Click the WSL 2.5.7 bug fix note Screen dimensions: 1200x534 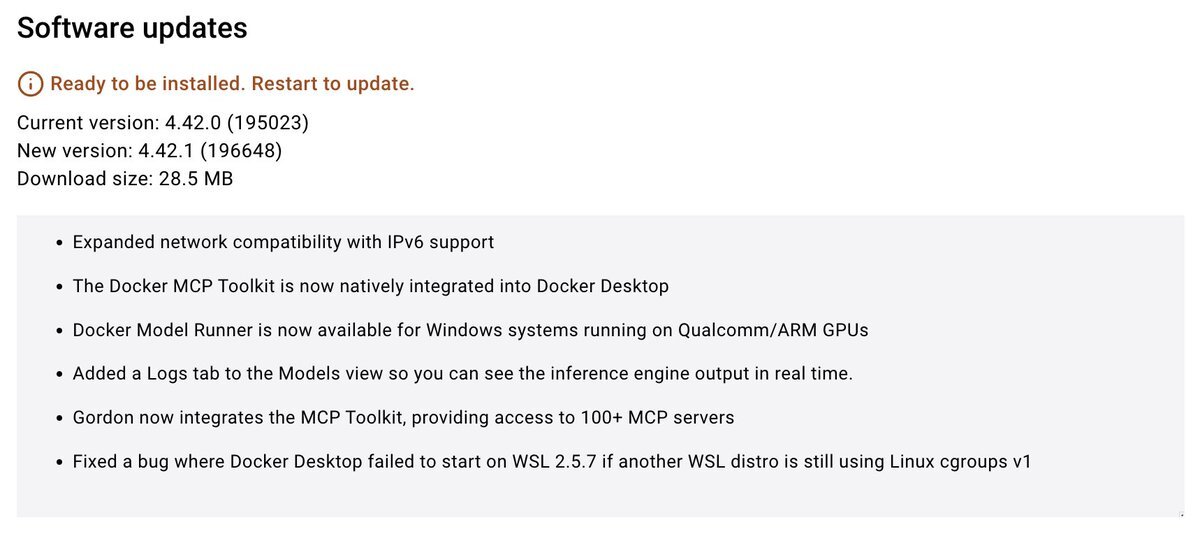(x=552, y=461)
